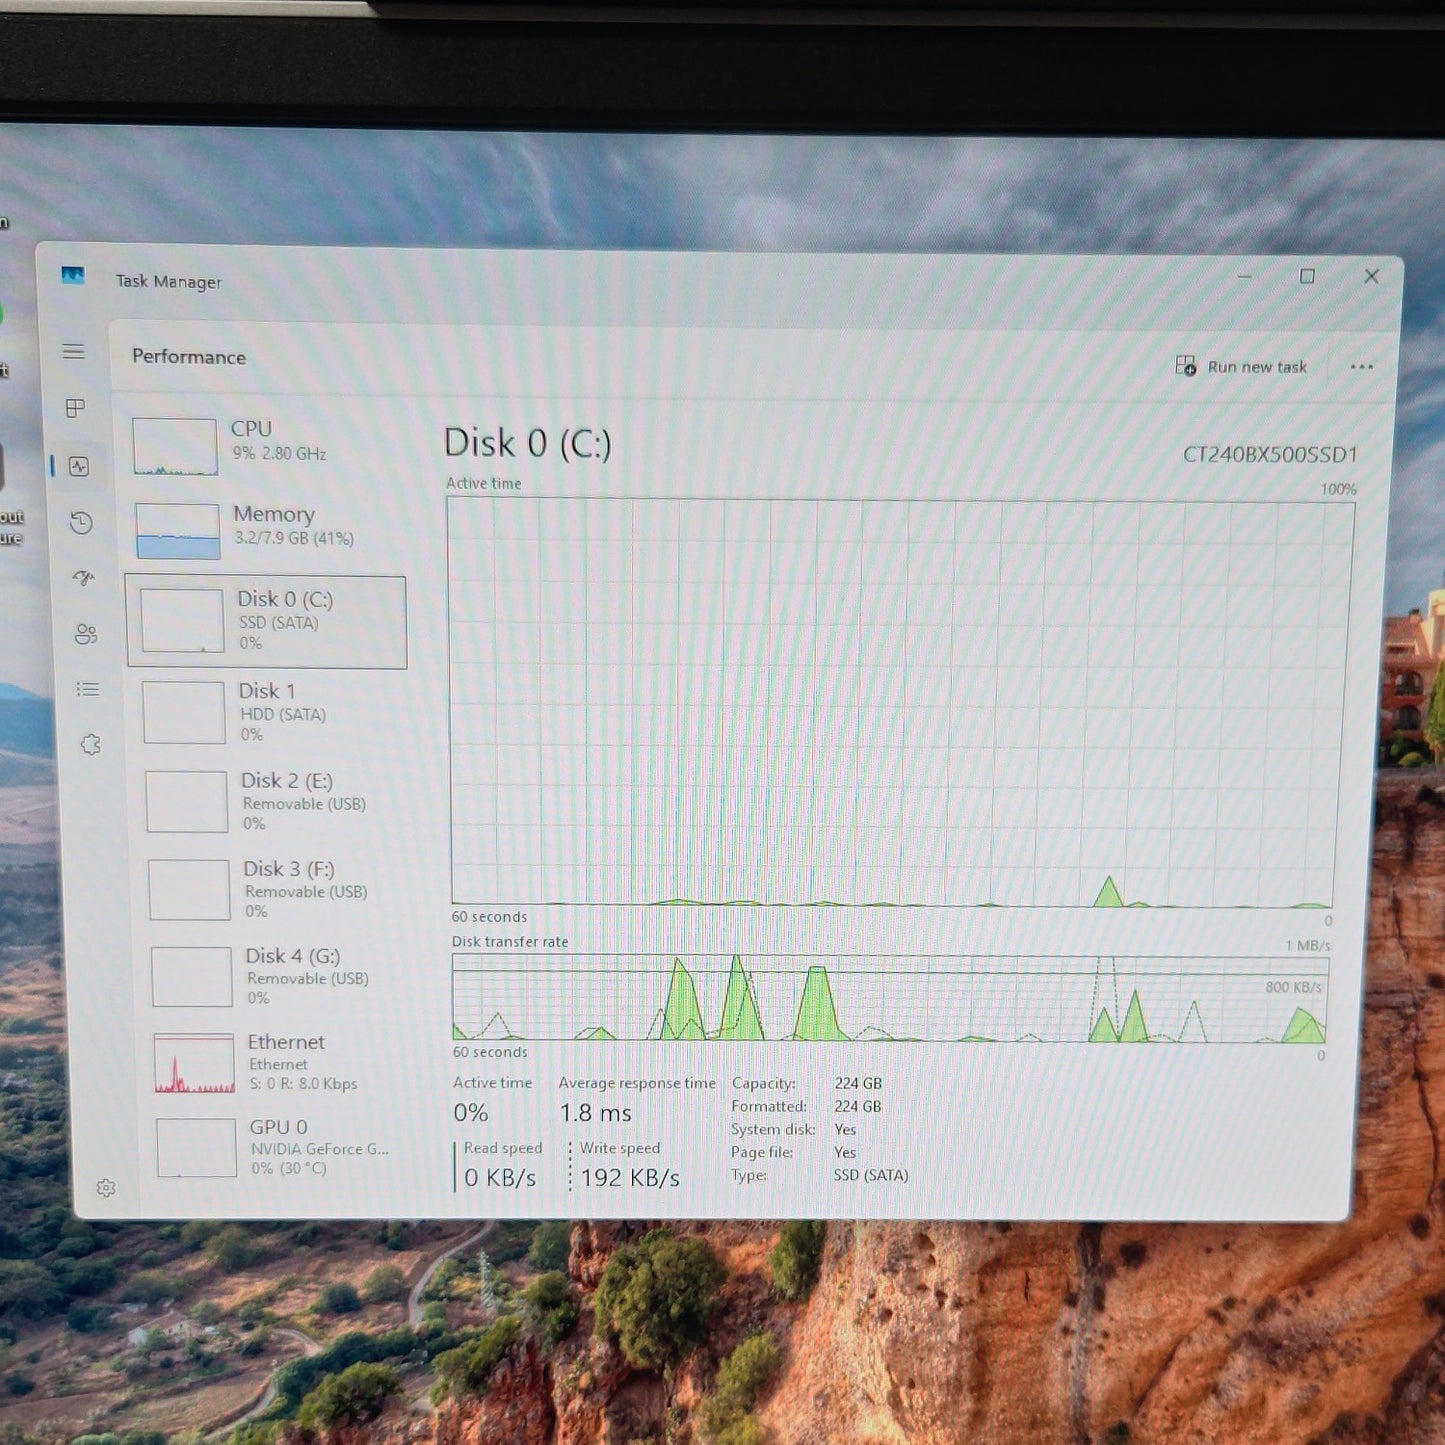Click the 192 KB/s write speed value
Image resolution: width=1445 pixels, height=1445 pixels.
tap(630, 1178)
